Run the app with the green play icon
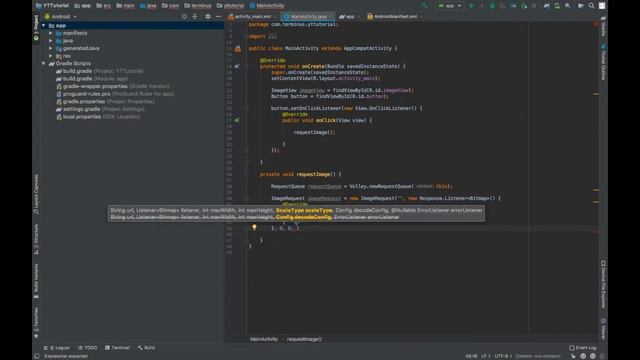The height and width of the screenshot is (360, 640). point(471,6)
